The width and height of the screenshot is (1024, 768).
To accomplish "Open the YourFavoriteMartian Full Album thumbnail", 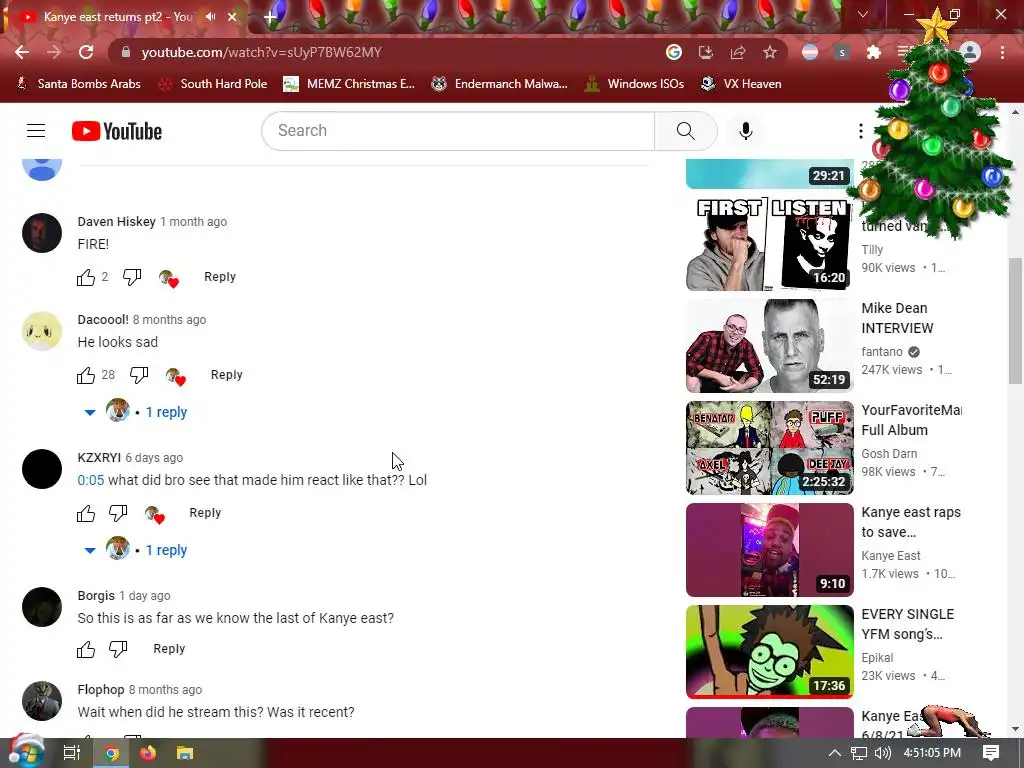I will click(x=769, y=447).
